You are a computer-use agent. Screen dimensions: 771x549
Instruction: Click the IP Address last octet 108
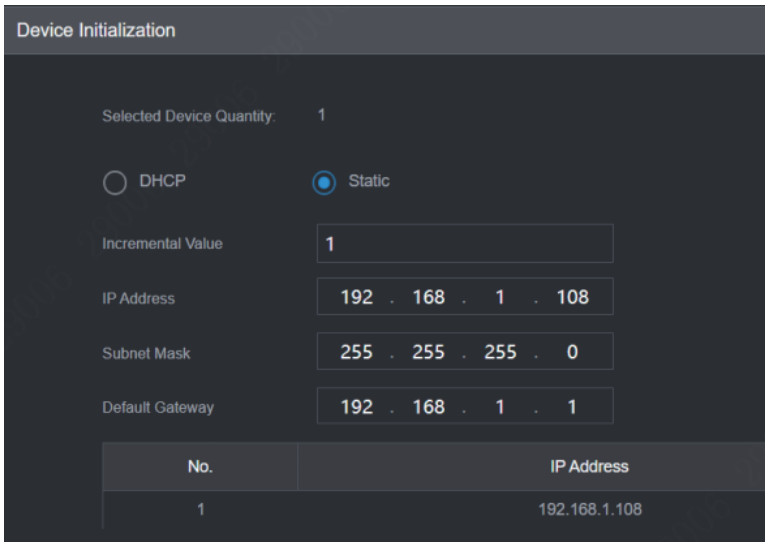tap(573, 298)
